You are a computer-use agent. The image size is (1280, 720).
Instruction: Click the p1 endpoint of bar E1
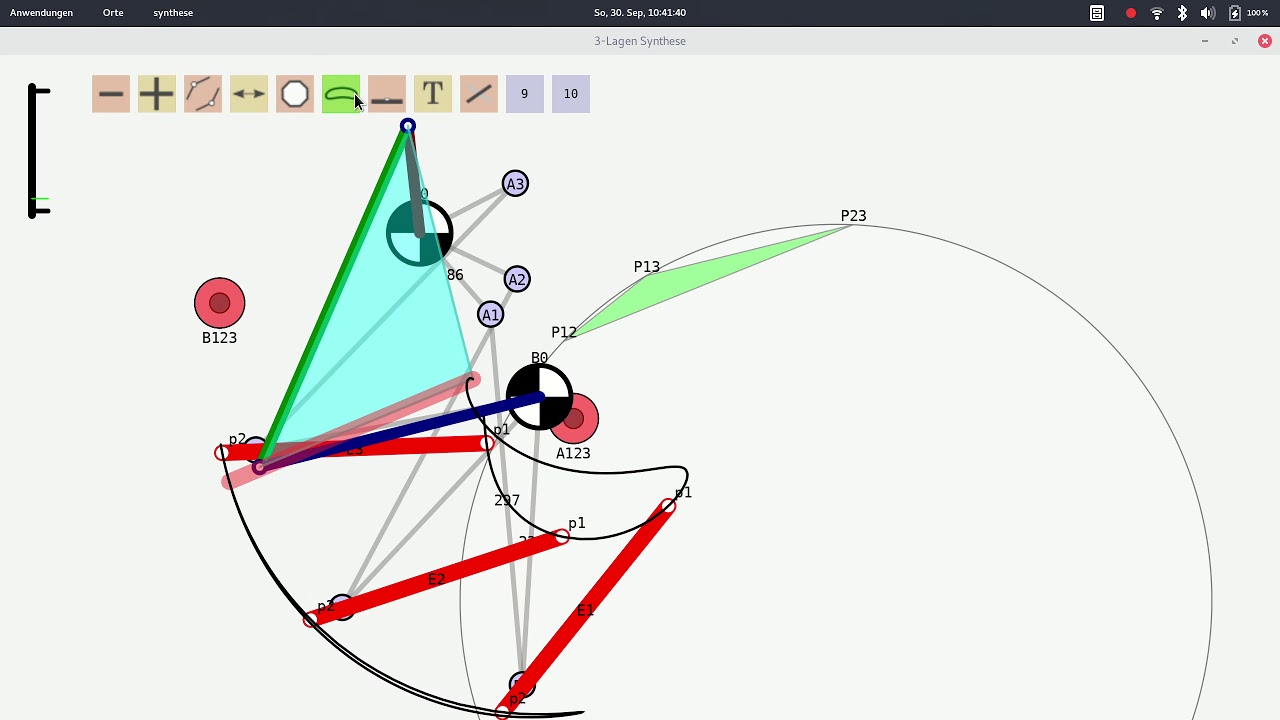point(668,507)
